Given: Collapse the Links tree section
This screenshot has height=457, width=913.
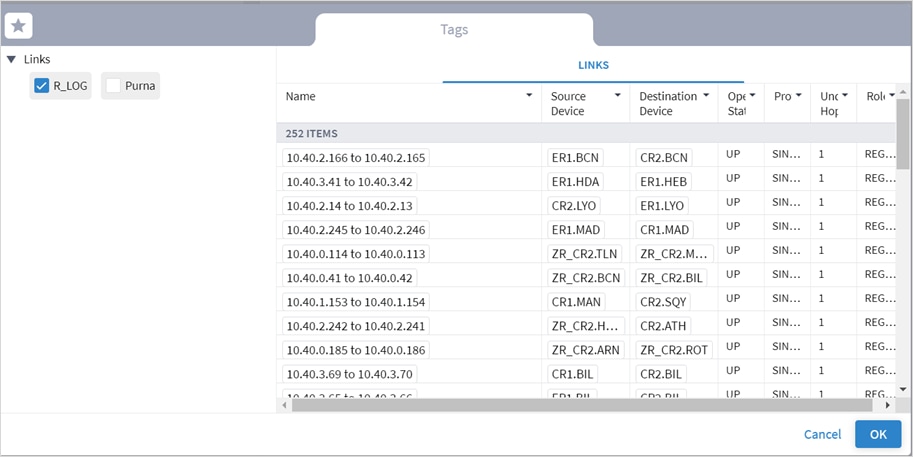Looking at the screenshot, I should click(x=11, y=59).
